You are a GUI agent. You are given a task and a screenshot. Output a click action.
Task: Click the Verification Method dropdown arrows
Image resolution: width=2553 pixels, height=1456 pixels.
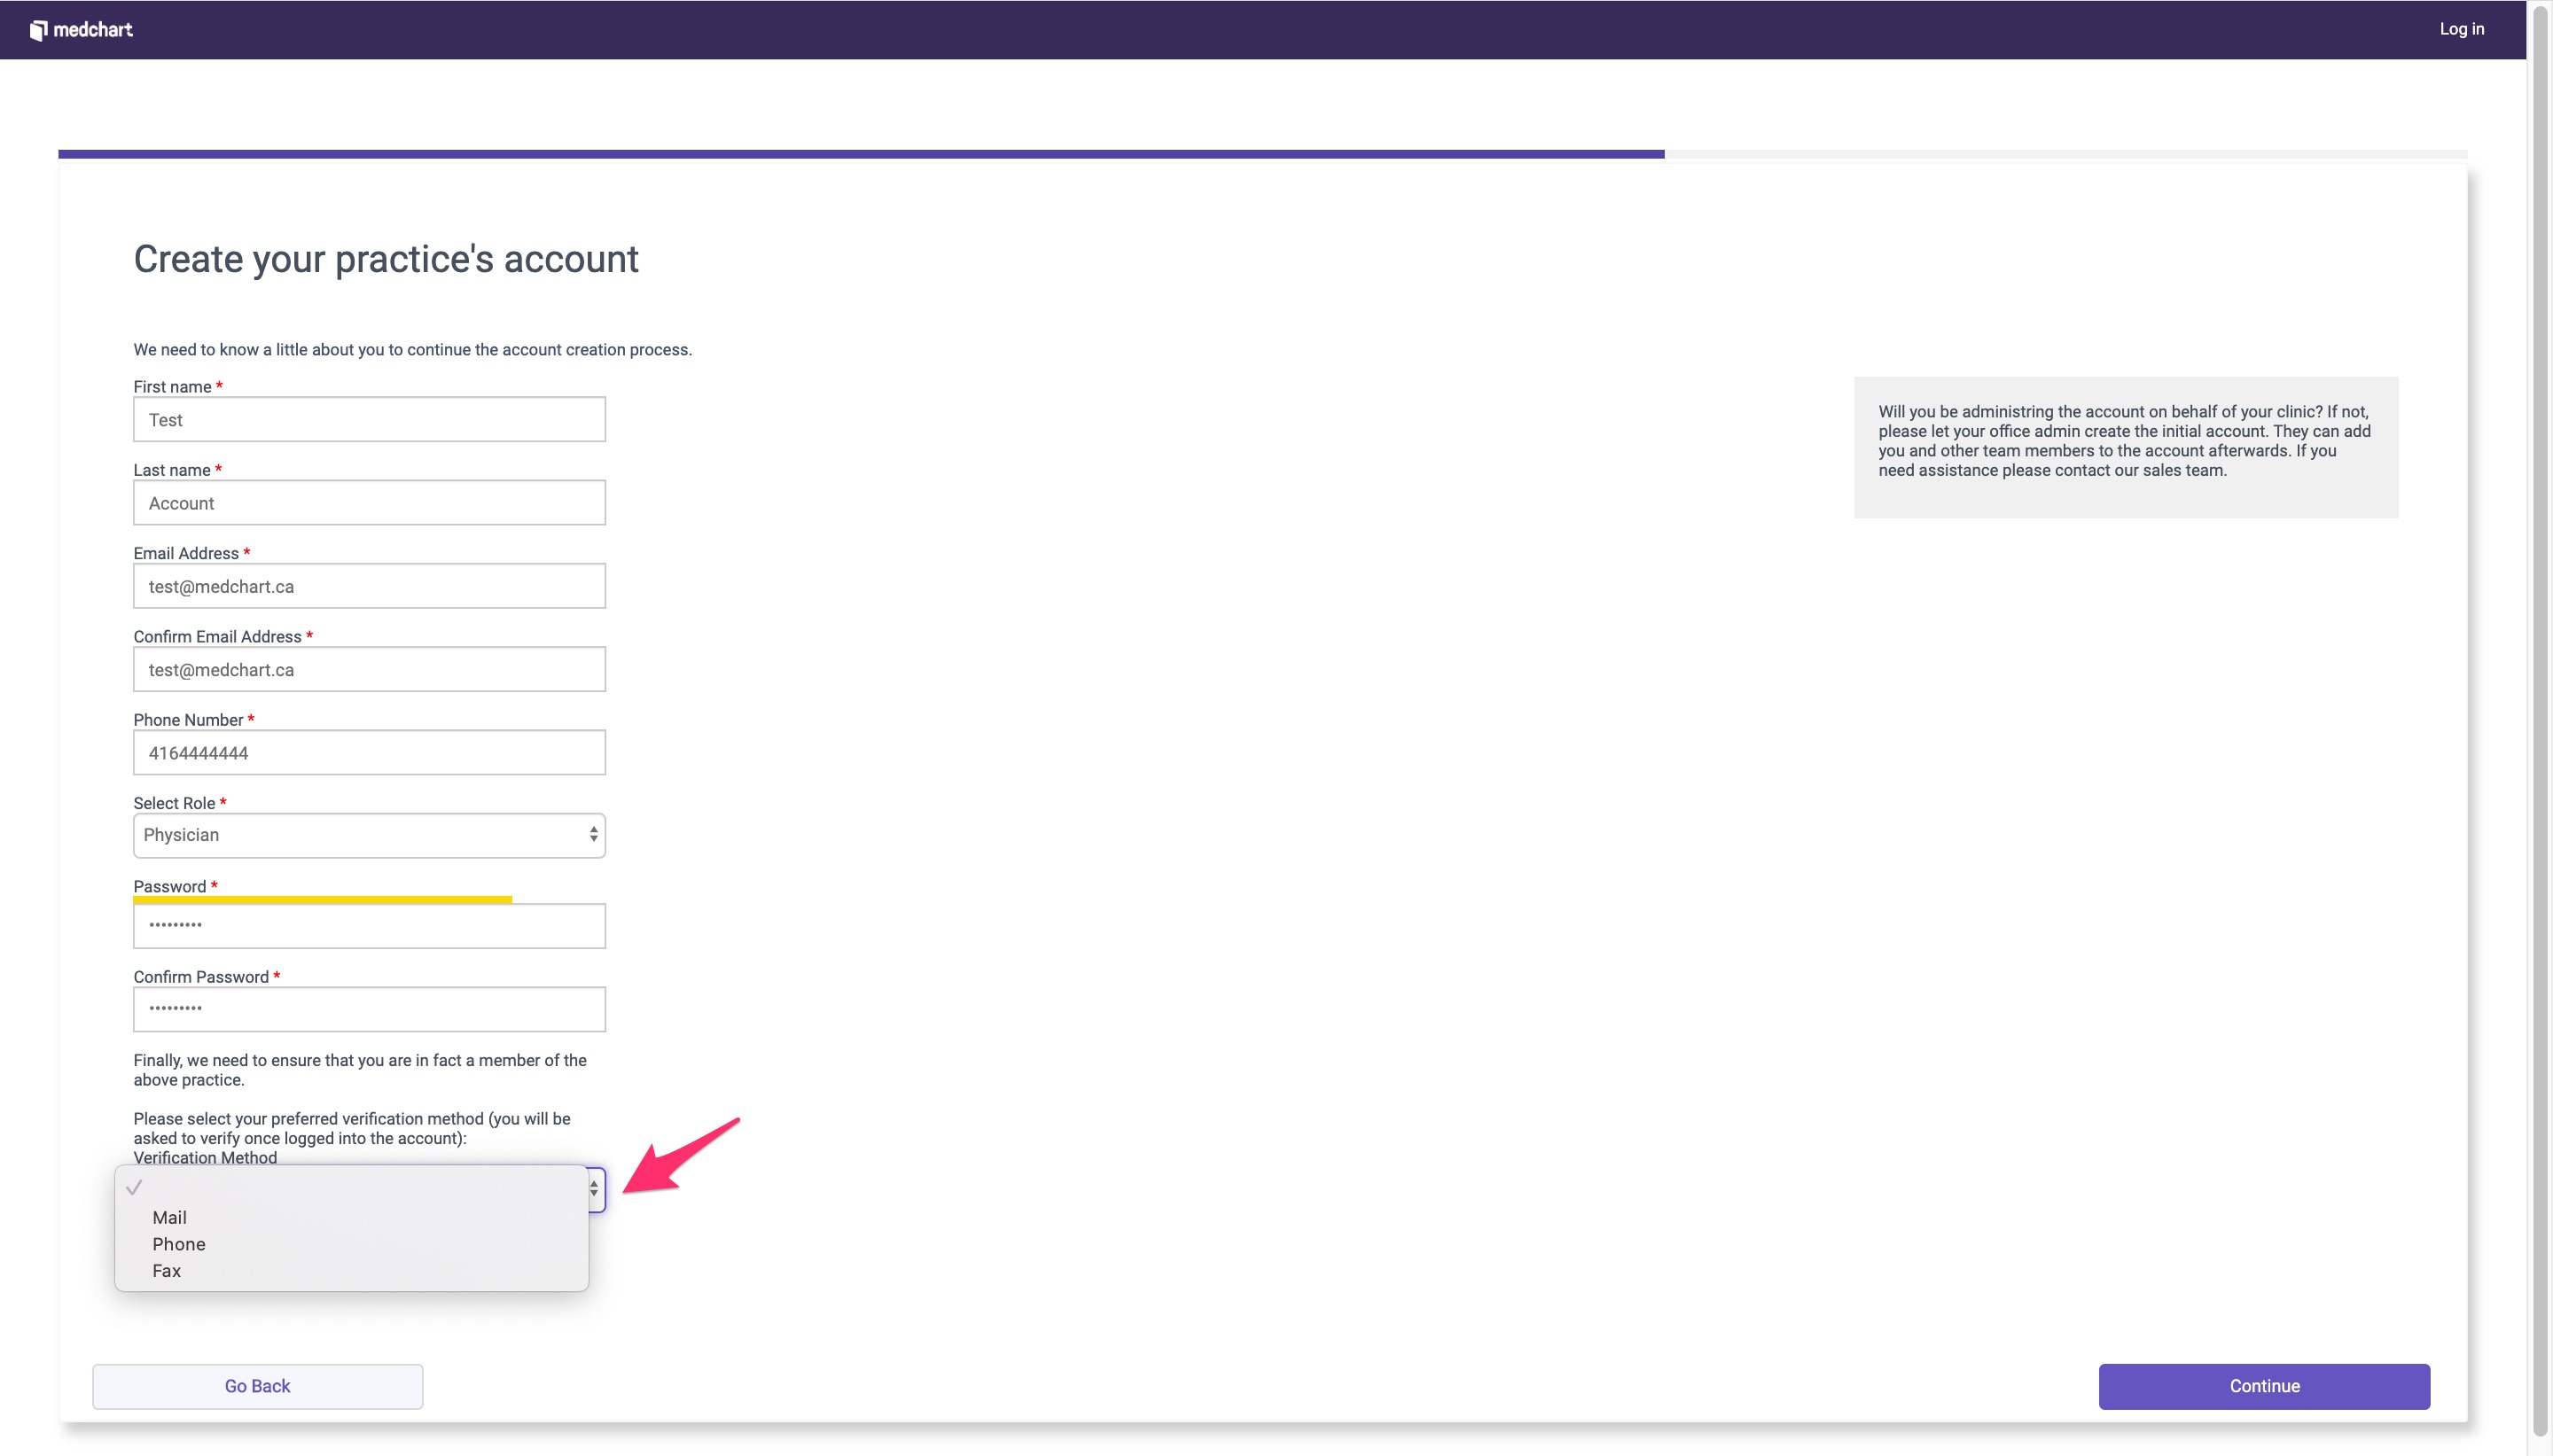(x=594, y=1189)
